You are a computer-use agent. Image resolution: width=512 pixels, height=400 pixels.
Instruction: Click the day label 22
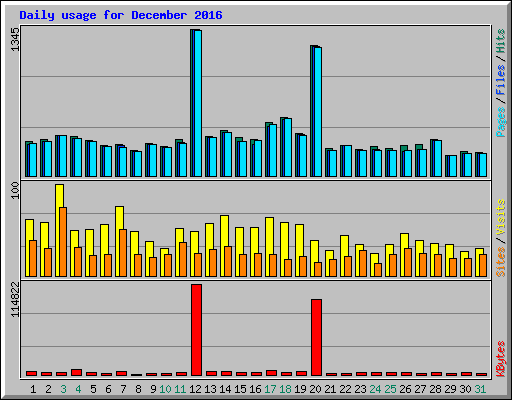click(345, 389)
